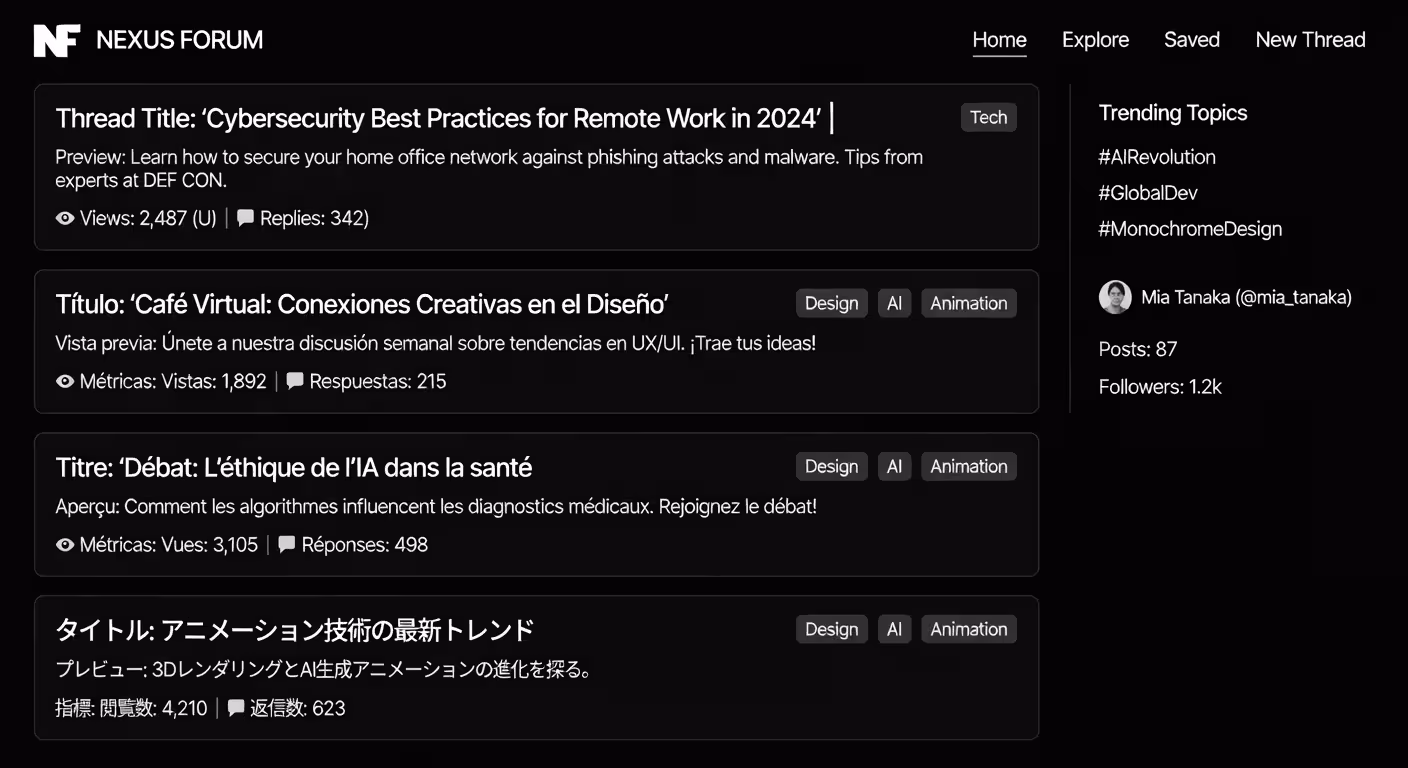Click the @mia_tanaka username

[1296, 297]
